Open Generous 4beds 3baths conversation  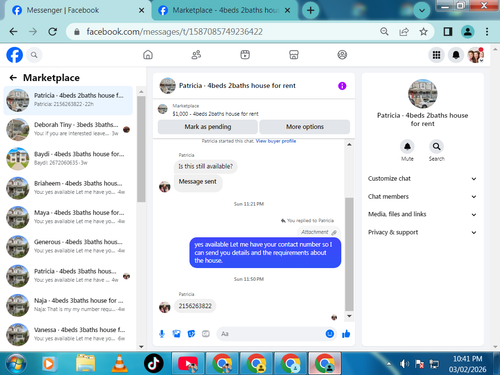[x=68, y=247]
